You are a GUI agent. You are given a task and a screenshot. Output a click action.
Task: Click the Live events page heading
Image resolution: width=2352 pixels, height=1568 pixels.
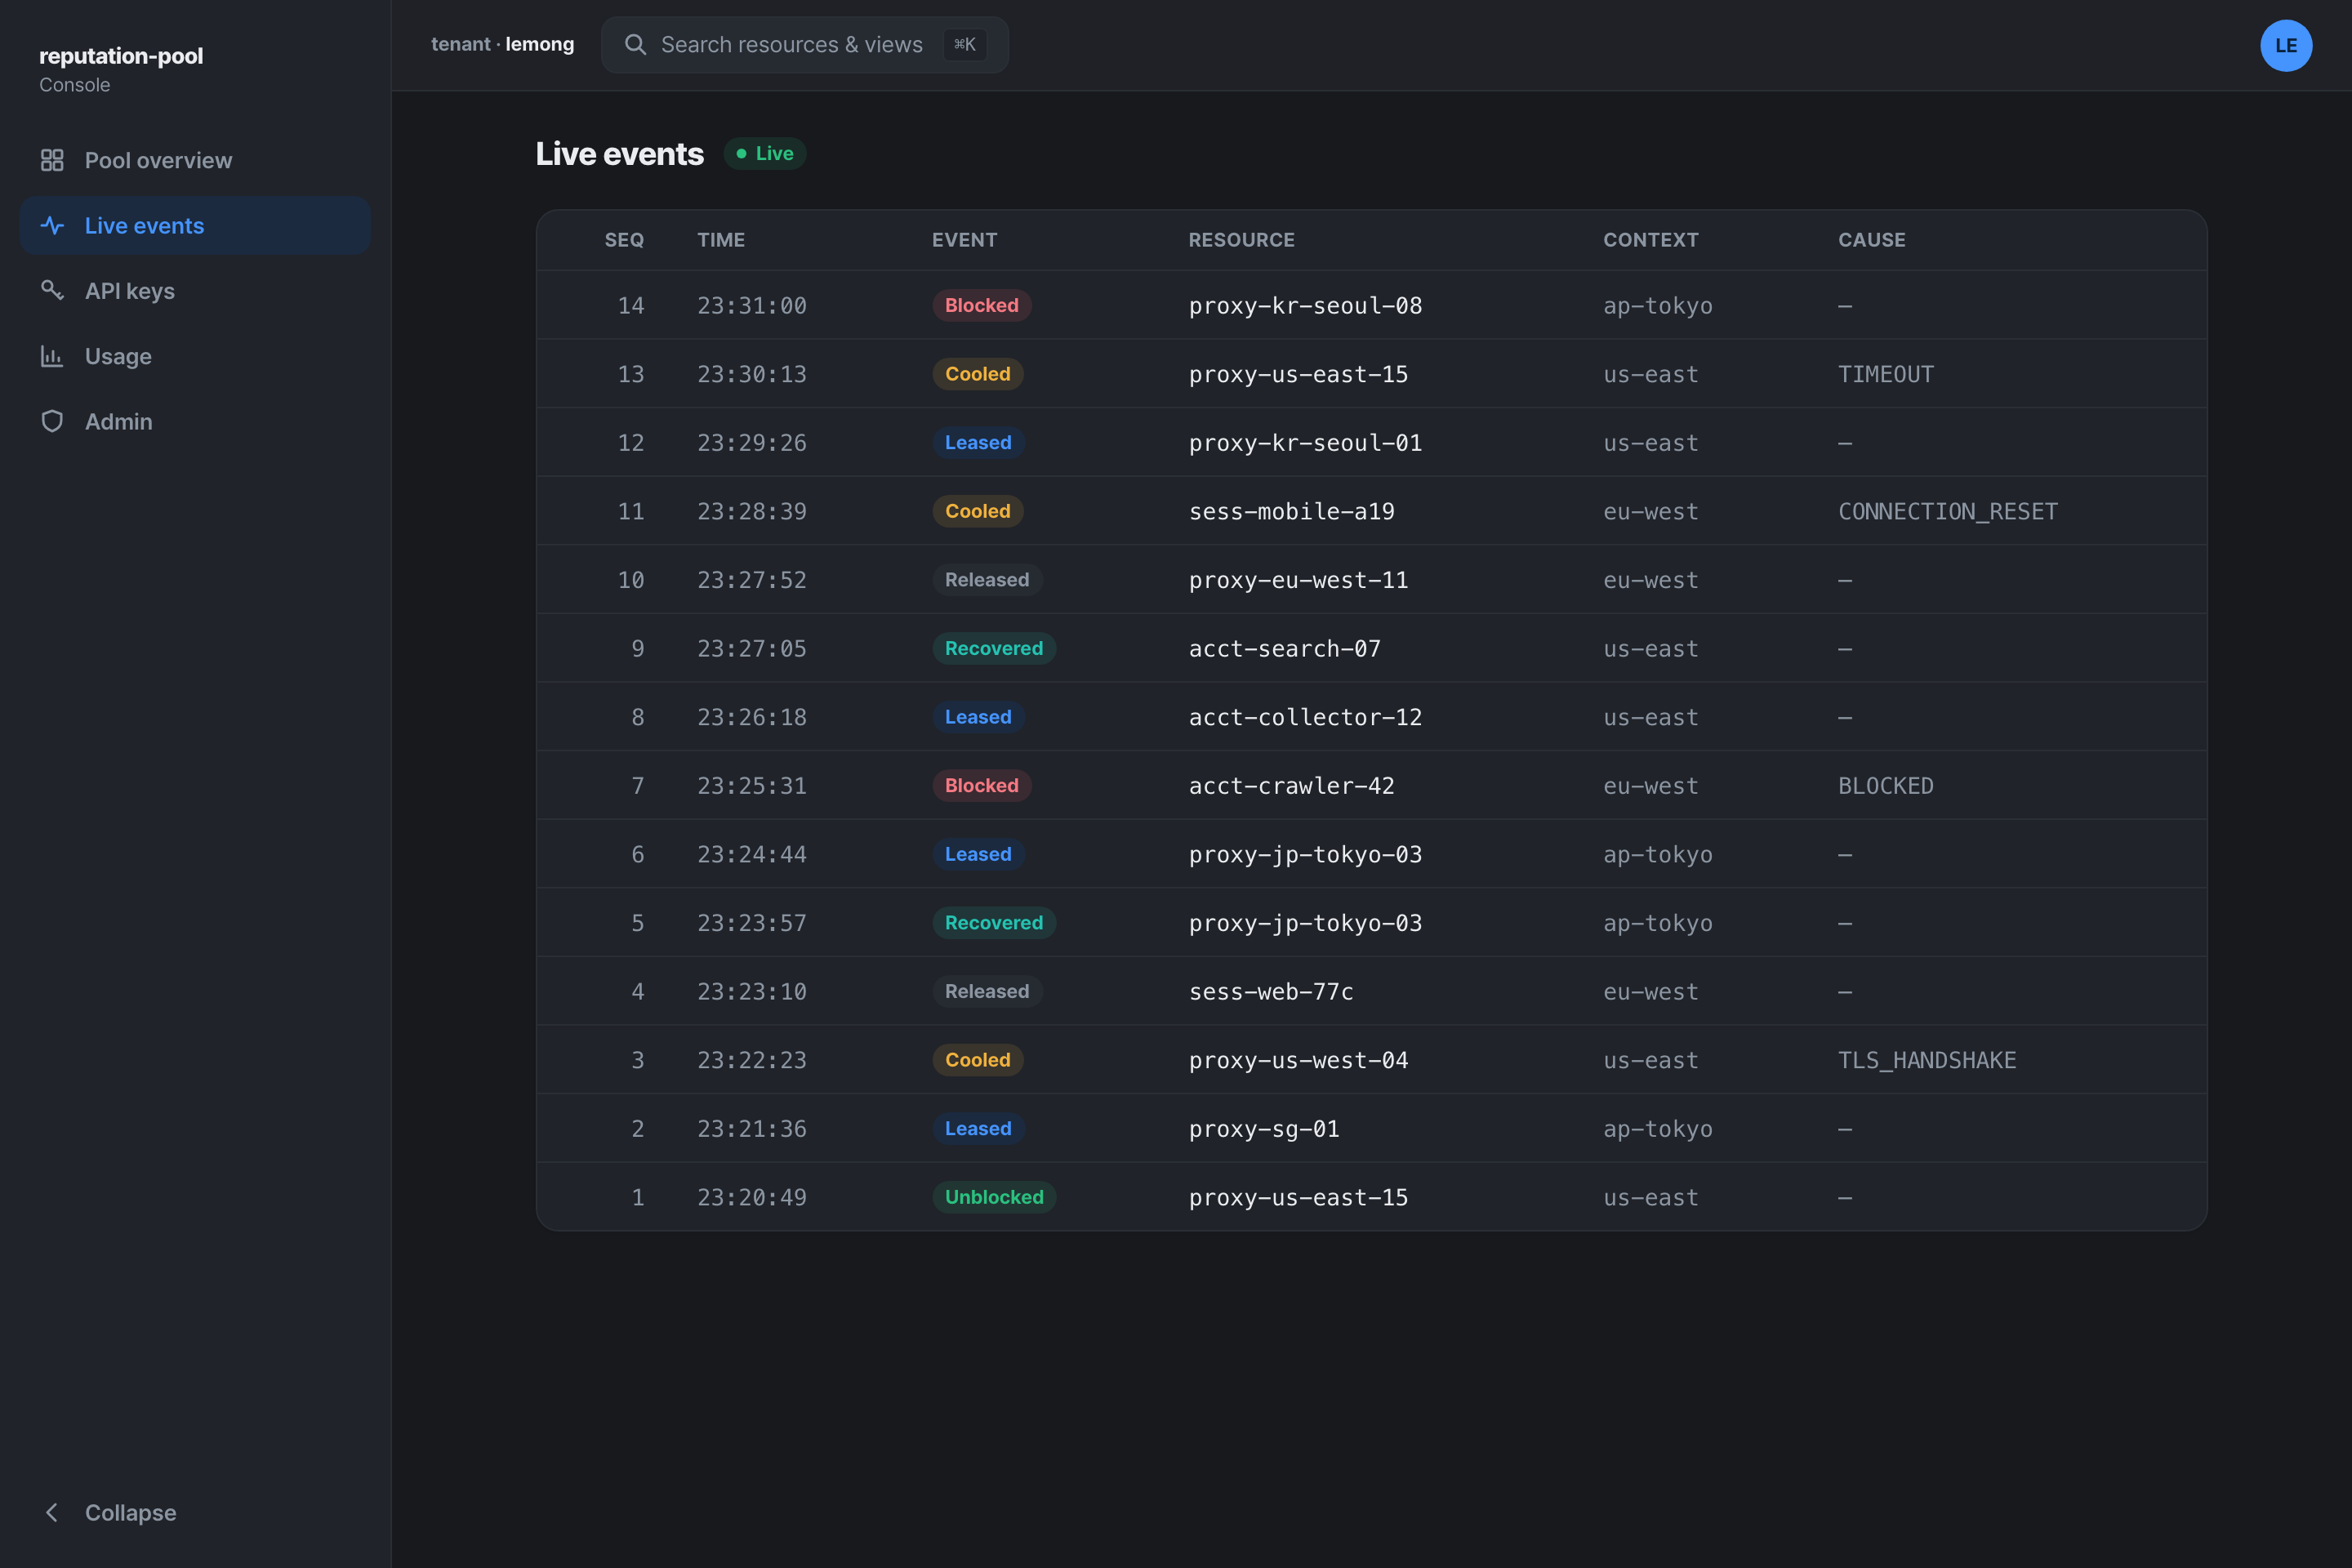pos(620,153)
